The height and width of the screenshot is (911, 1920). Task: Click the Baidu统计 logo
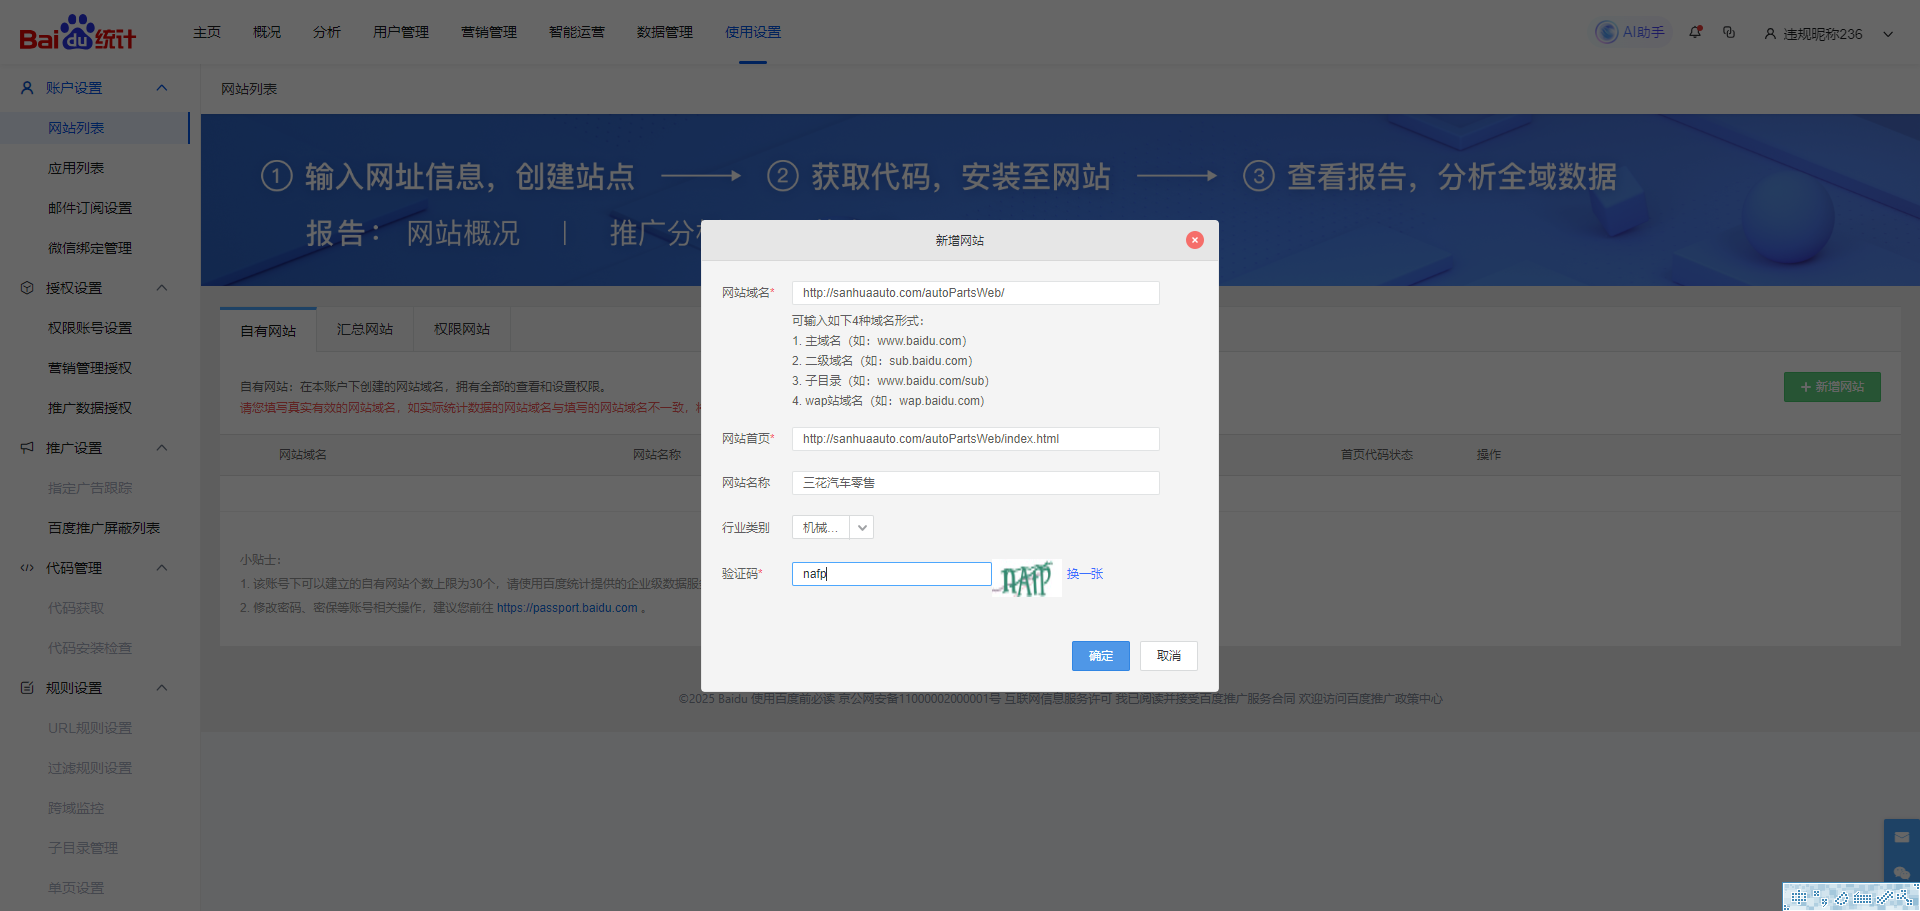coord(77,33)
